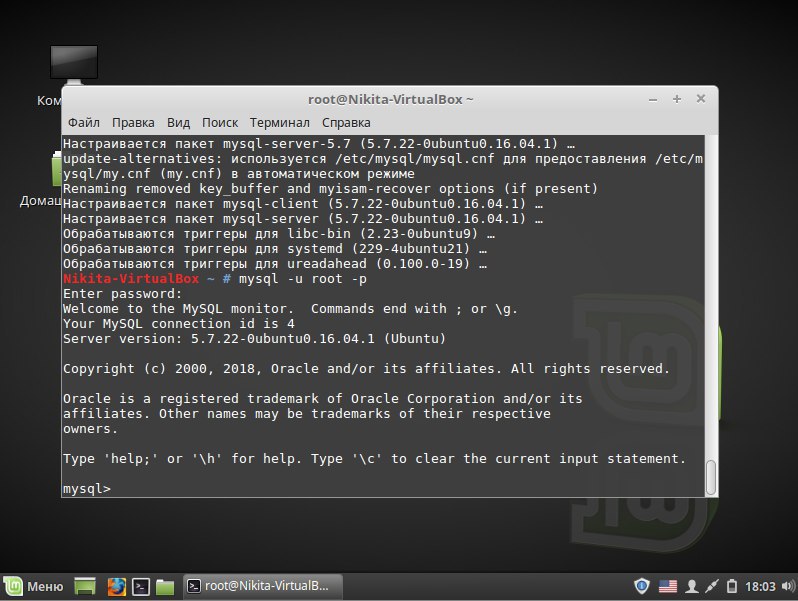The height and width of the screenshot is (601, 798).
Task: Click the update-alternatives output line
Action: (383, 166)
